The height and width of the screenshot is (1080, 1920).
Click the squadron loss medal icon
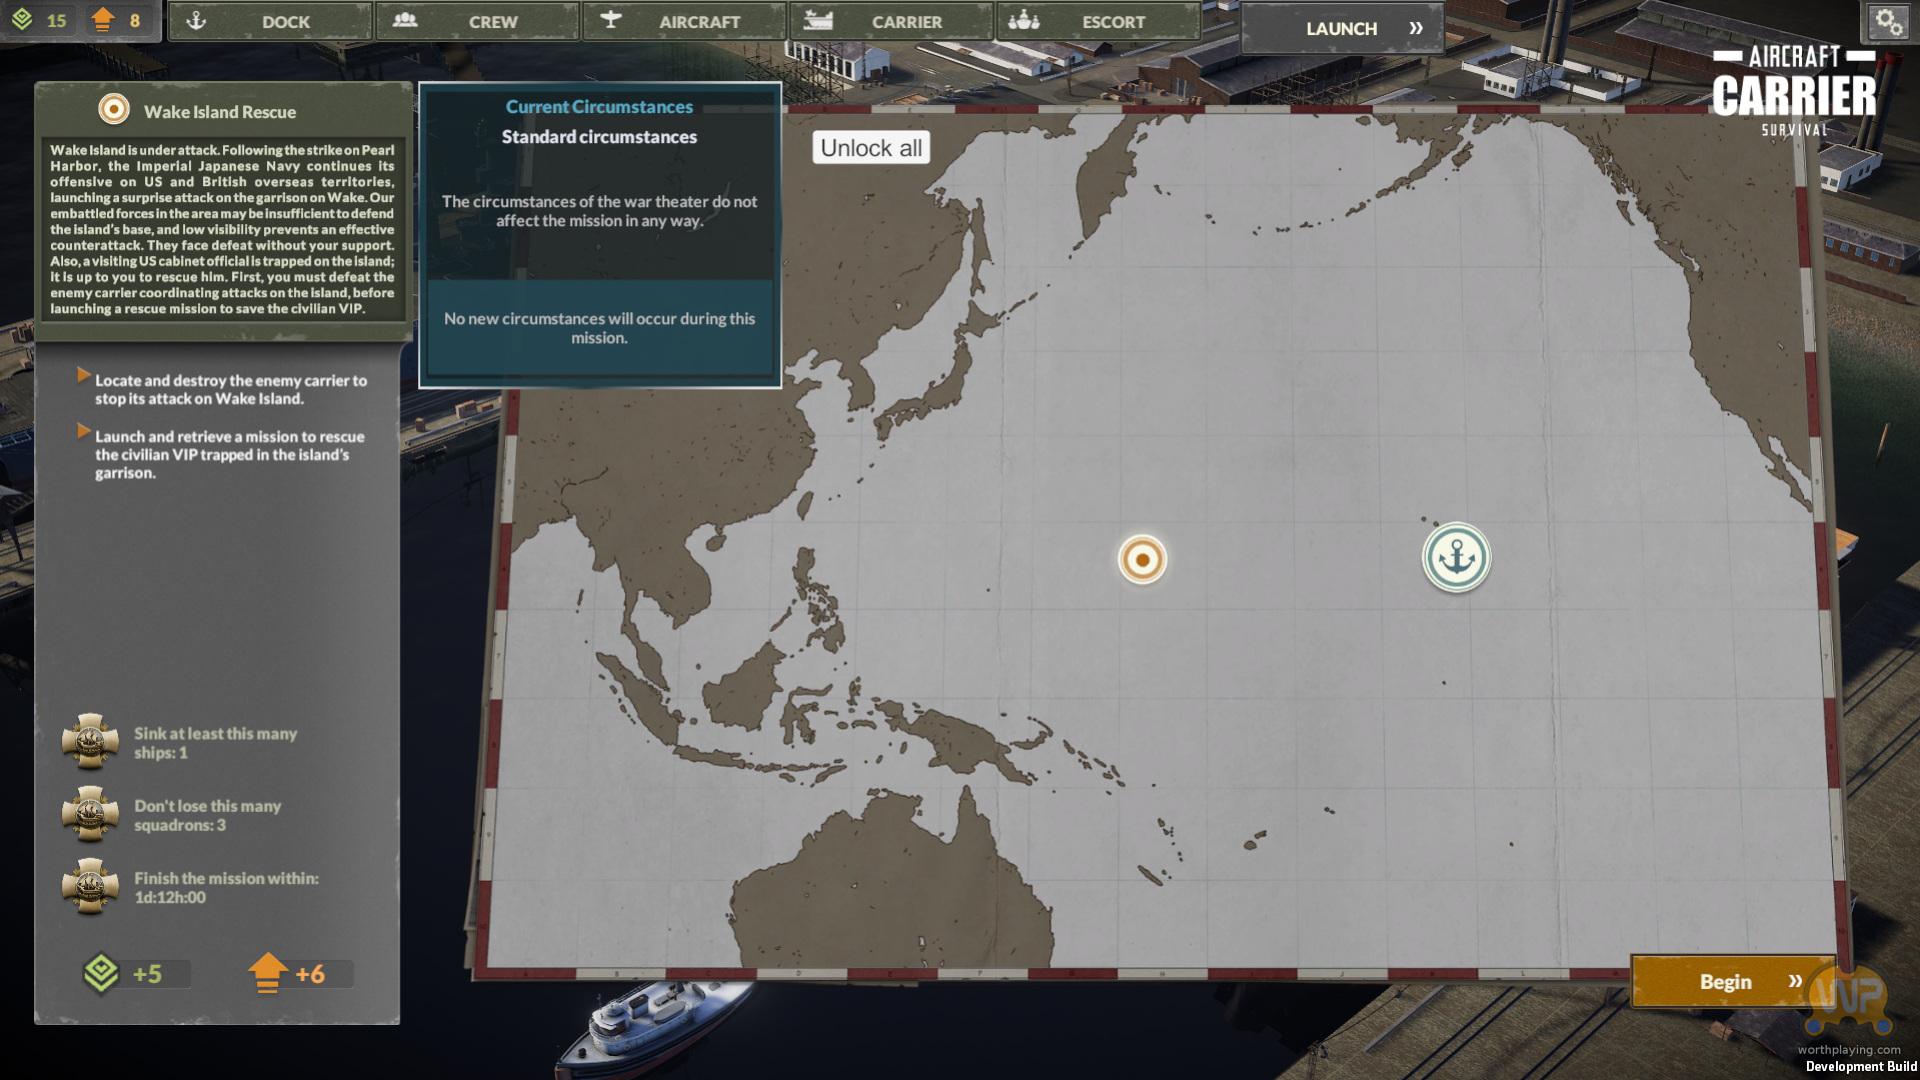click(x=90, y=814)
